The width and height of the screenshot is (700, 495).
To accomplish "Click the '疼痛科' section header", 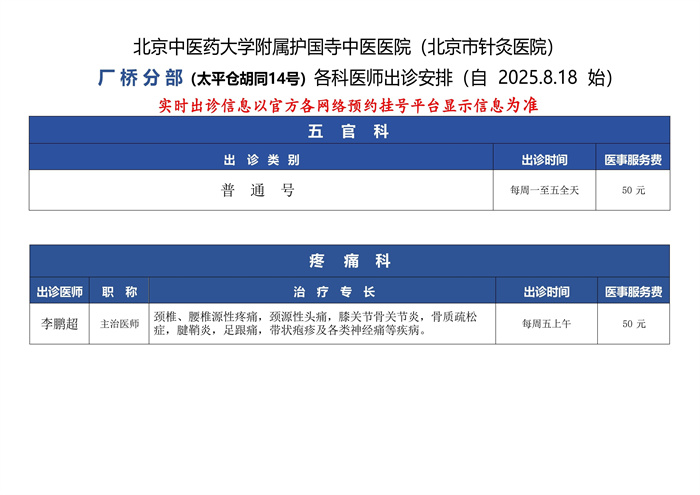I will coord(350,261).
